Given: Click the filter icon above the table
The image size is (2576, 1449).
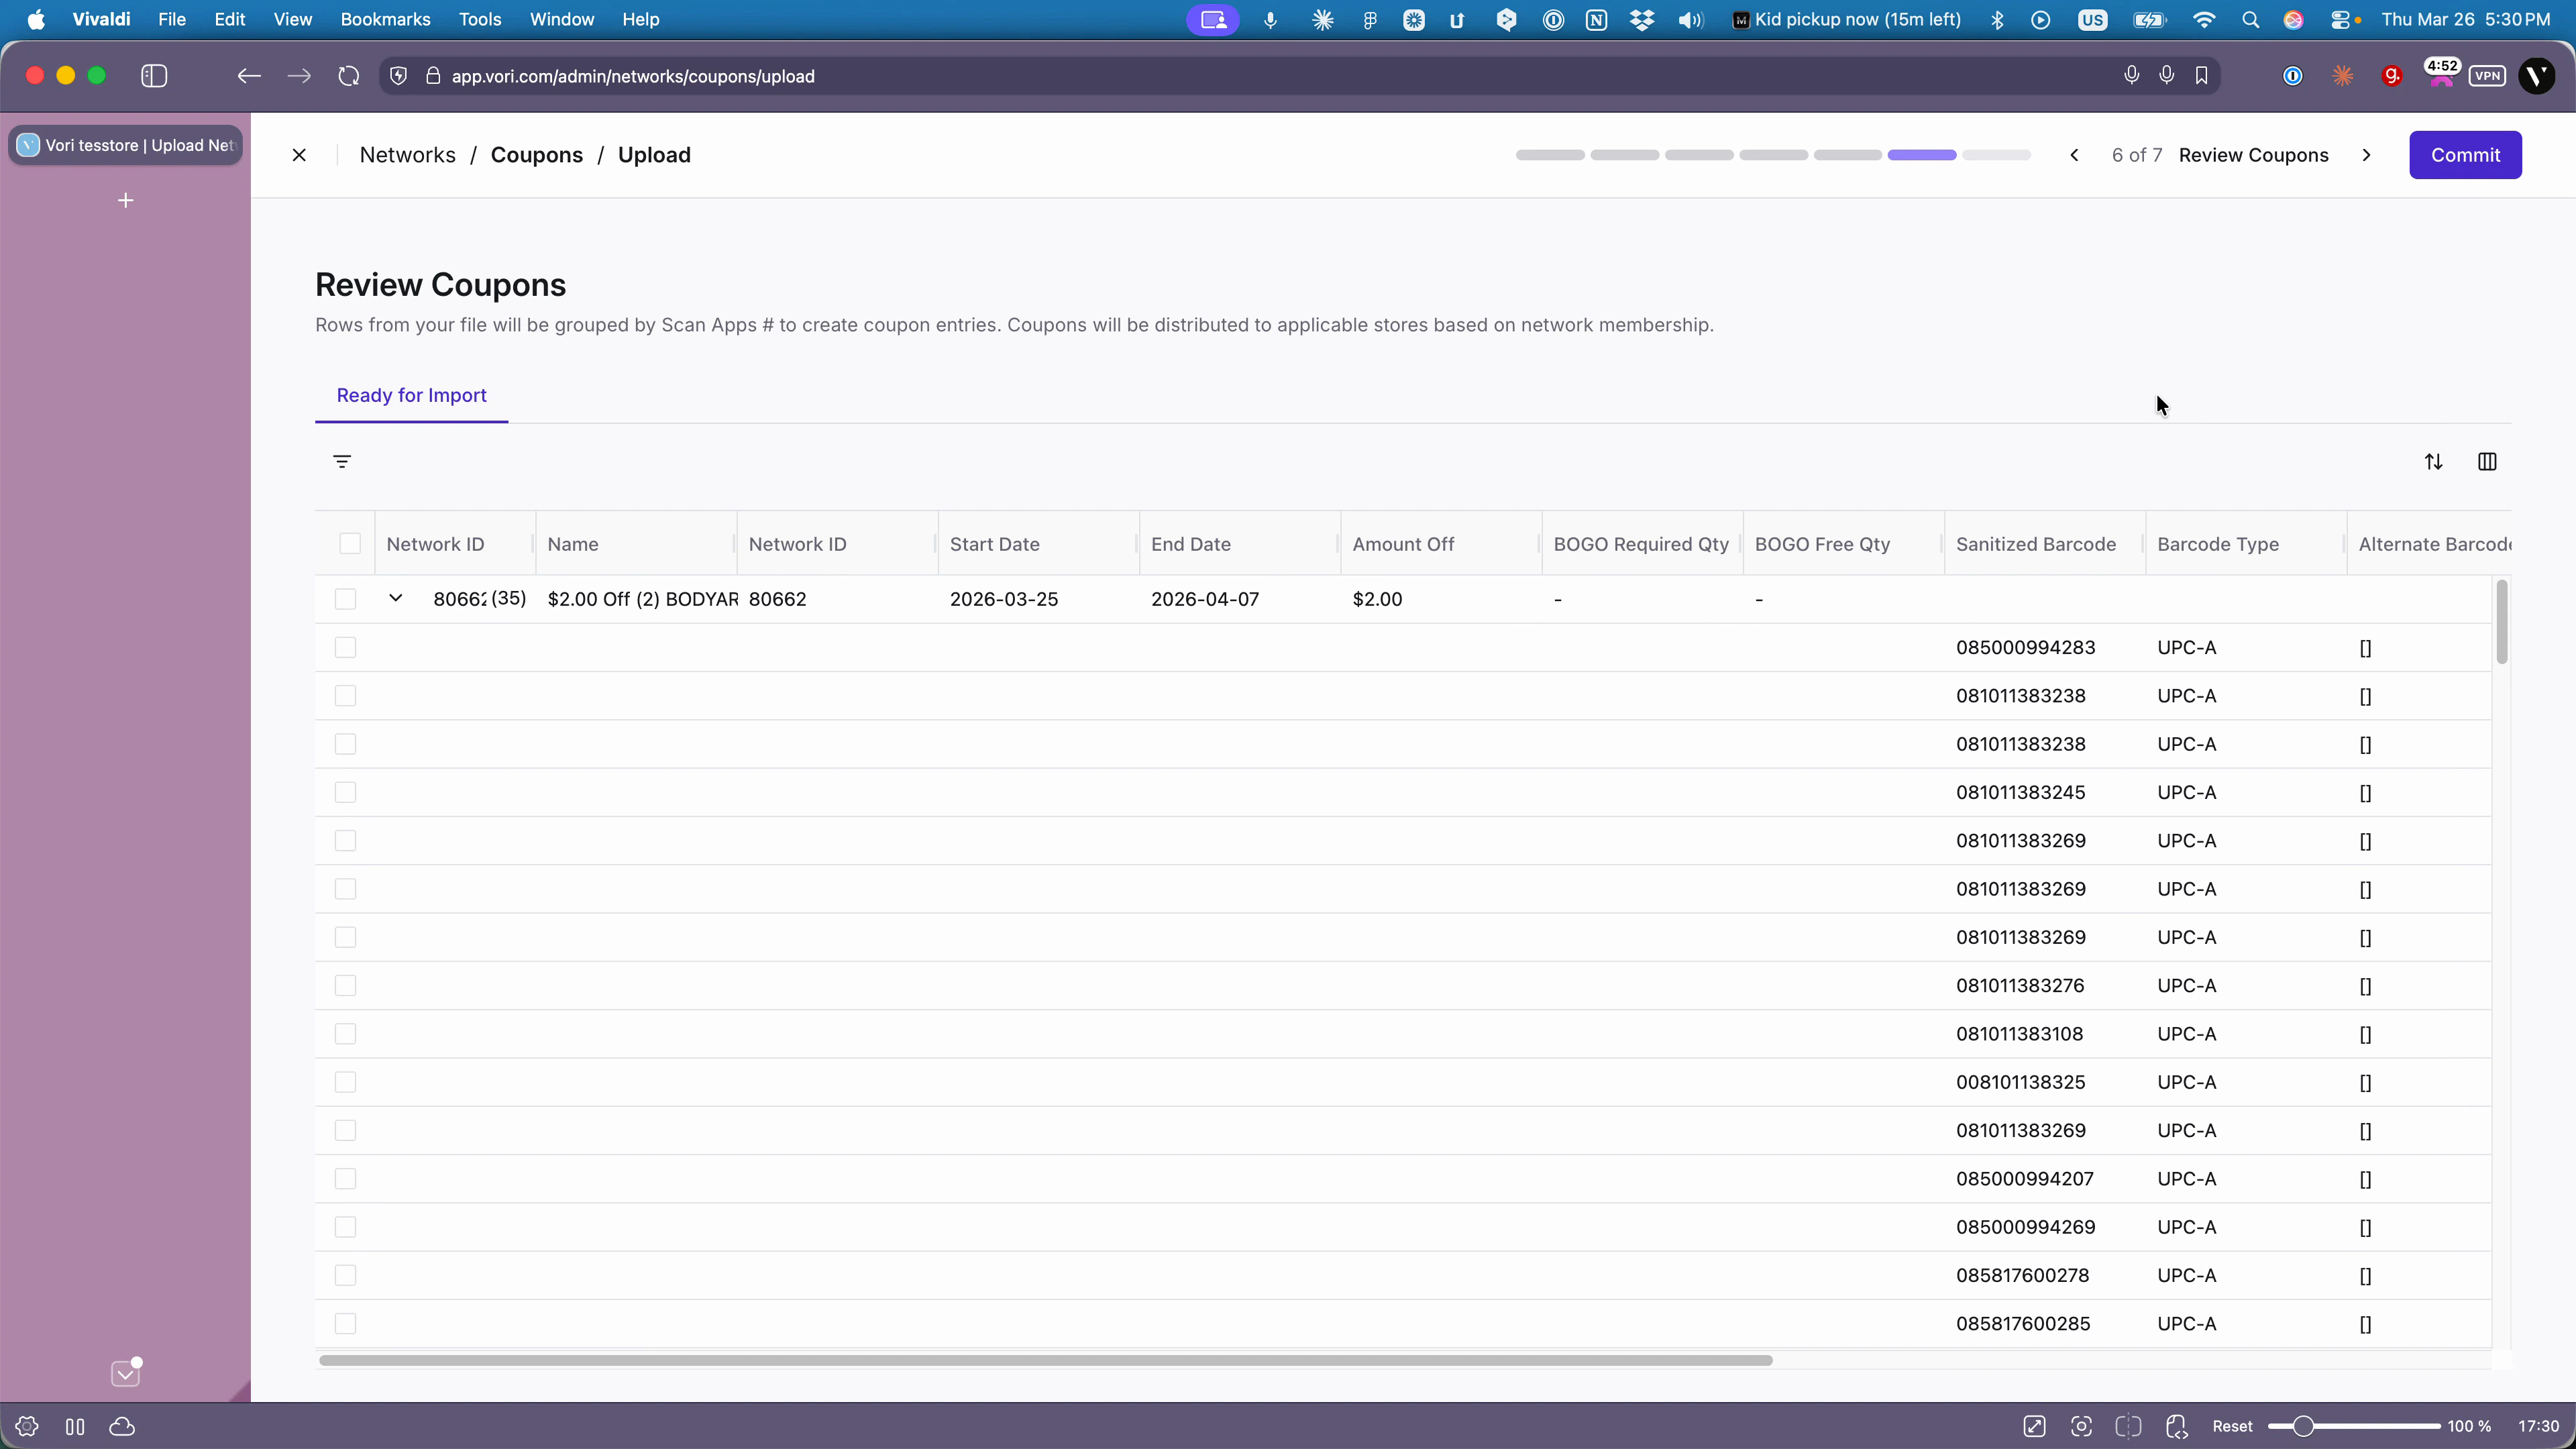Looking at the screenshot, I should click(x=342, y=461).
